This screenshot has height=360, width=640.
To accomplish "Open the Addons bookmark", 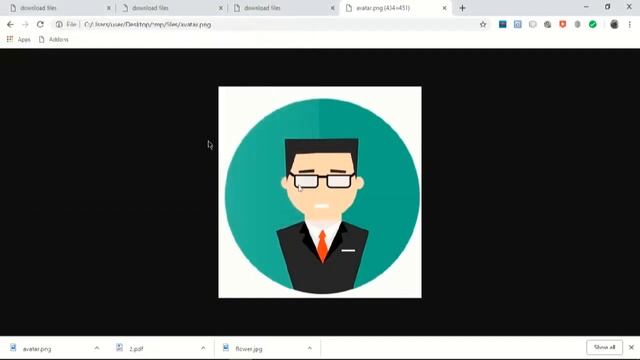I will (x=53, y=39).
